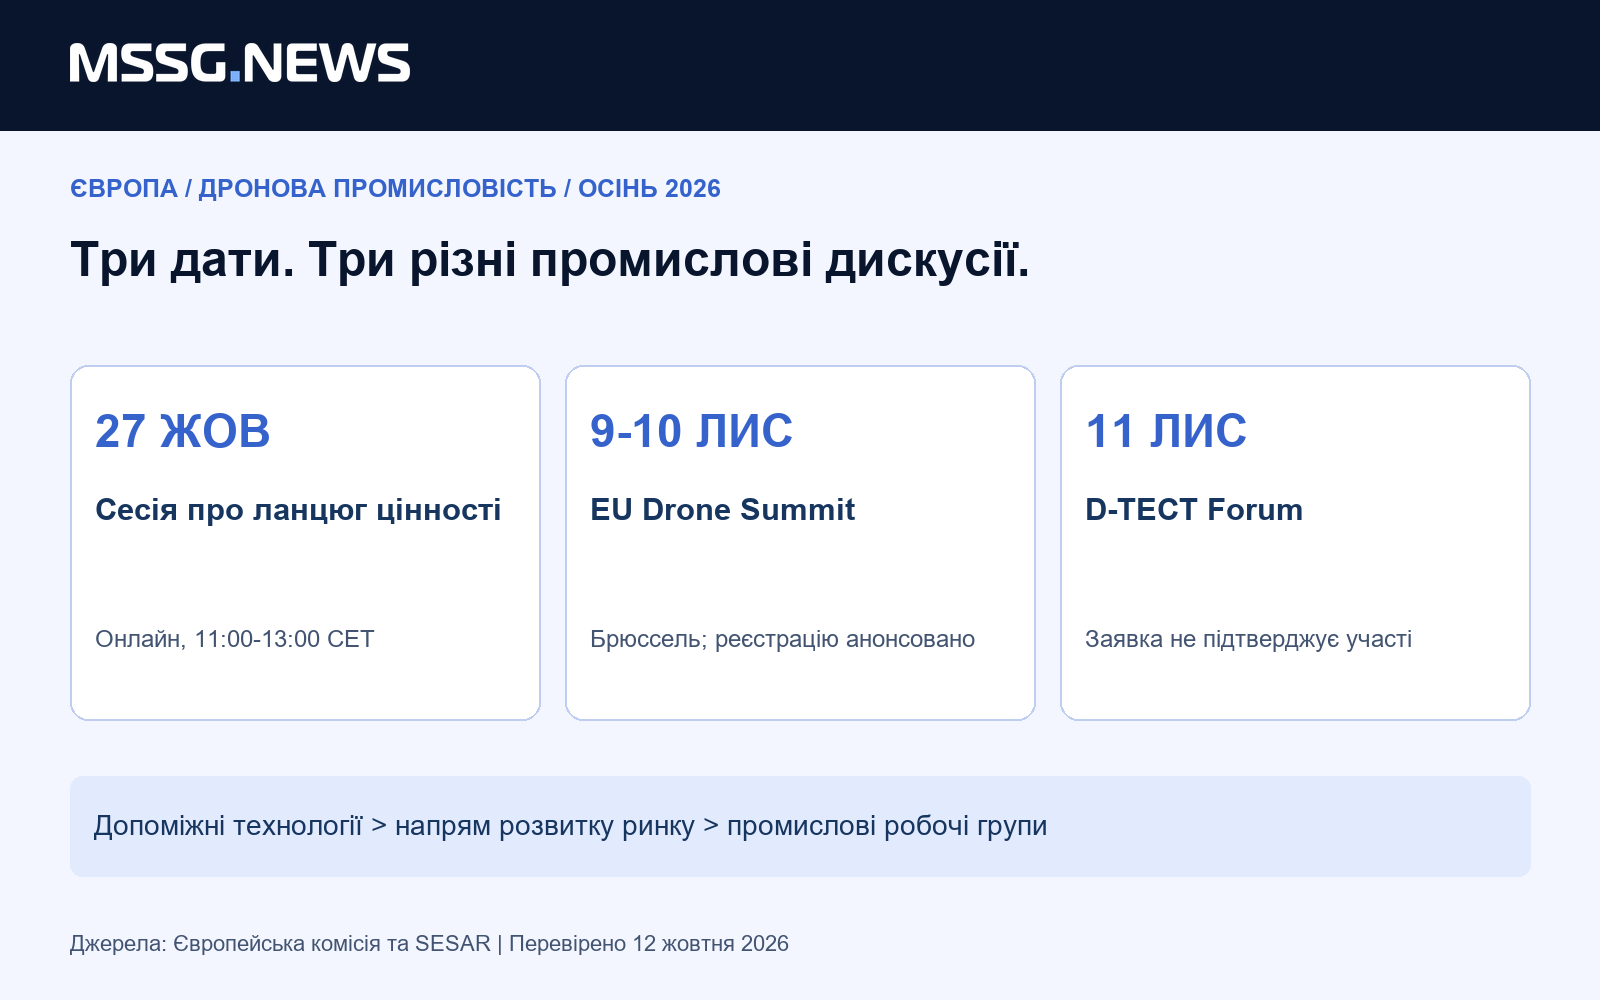Viewport: 1600px width, 1000px height.
Task: Click 'Брюссель; реєстрацію анонсовано' note
Action: click(782, 639)
